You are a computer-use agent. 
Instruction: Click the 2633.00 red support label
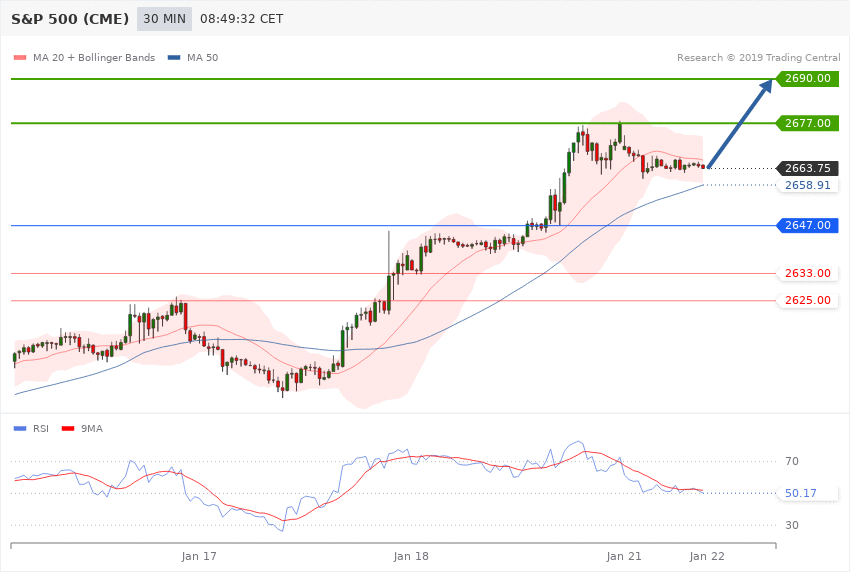pyautogui.click(x=807, y=273)
